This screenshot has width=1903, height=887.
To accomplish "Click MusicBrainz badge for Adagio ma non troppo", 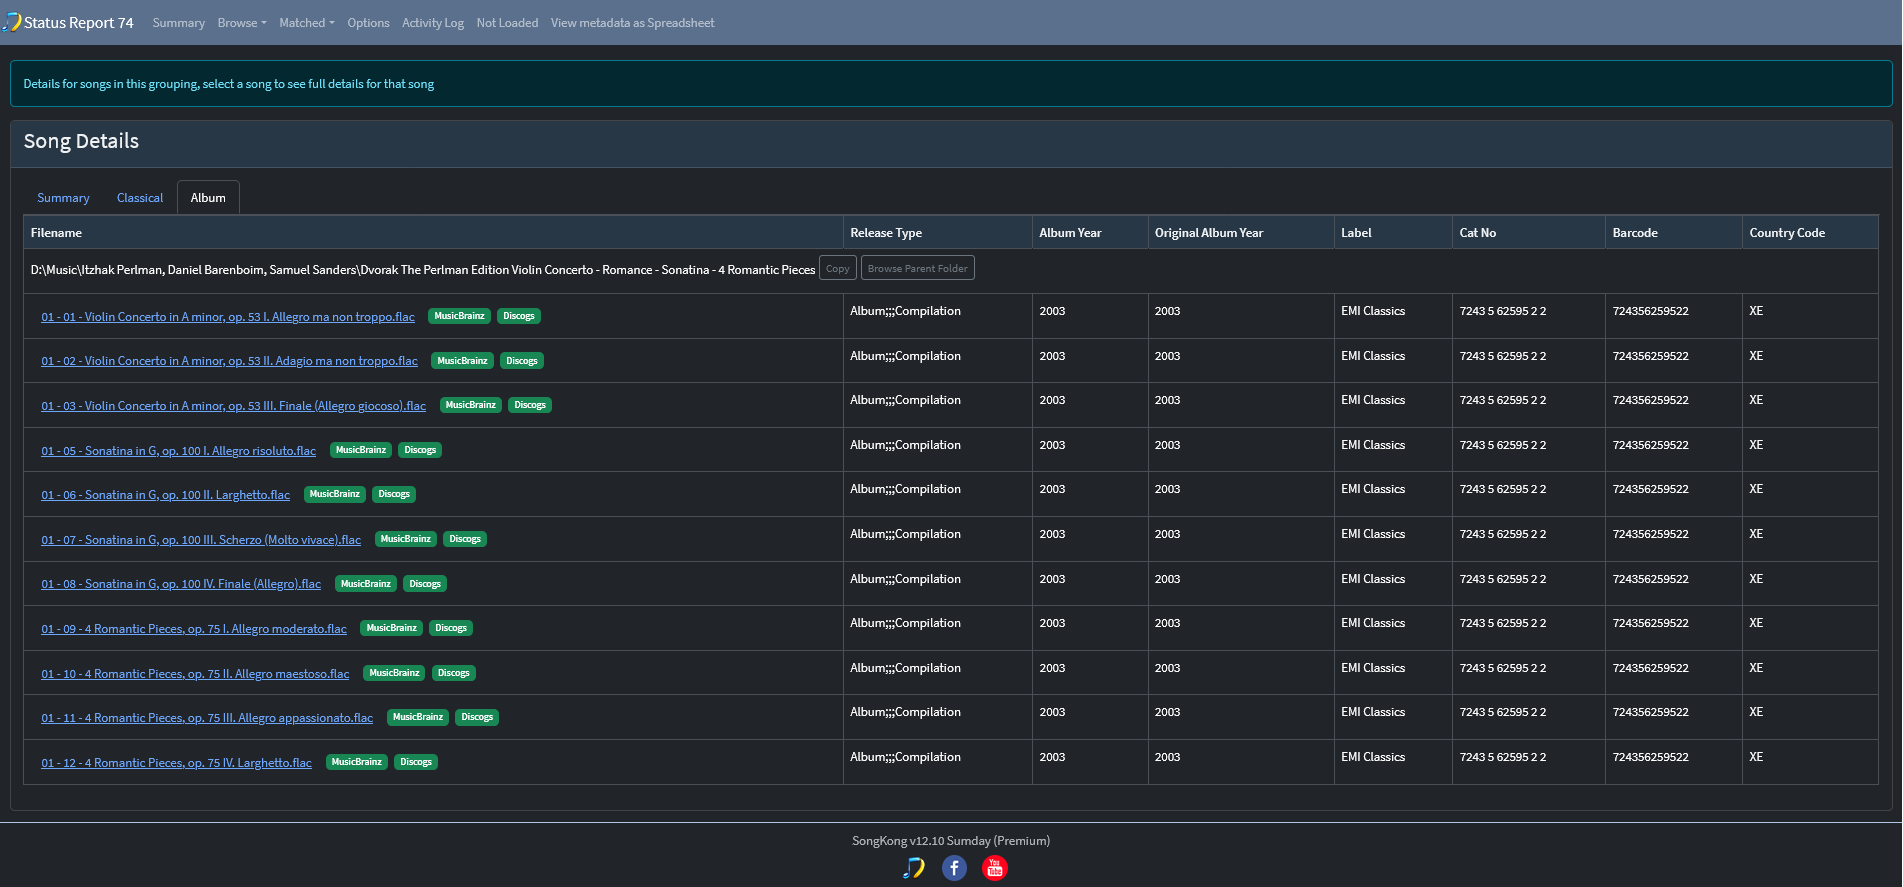I will (x=462, y=361).
